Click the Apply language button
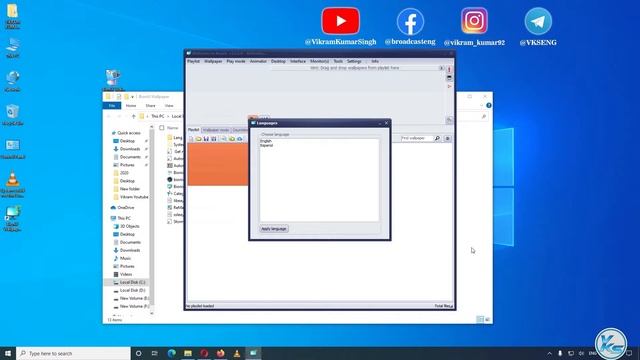Screen dimensions: 640x360 coord(274,229)
